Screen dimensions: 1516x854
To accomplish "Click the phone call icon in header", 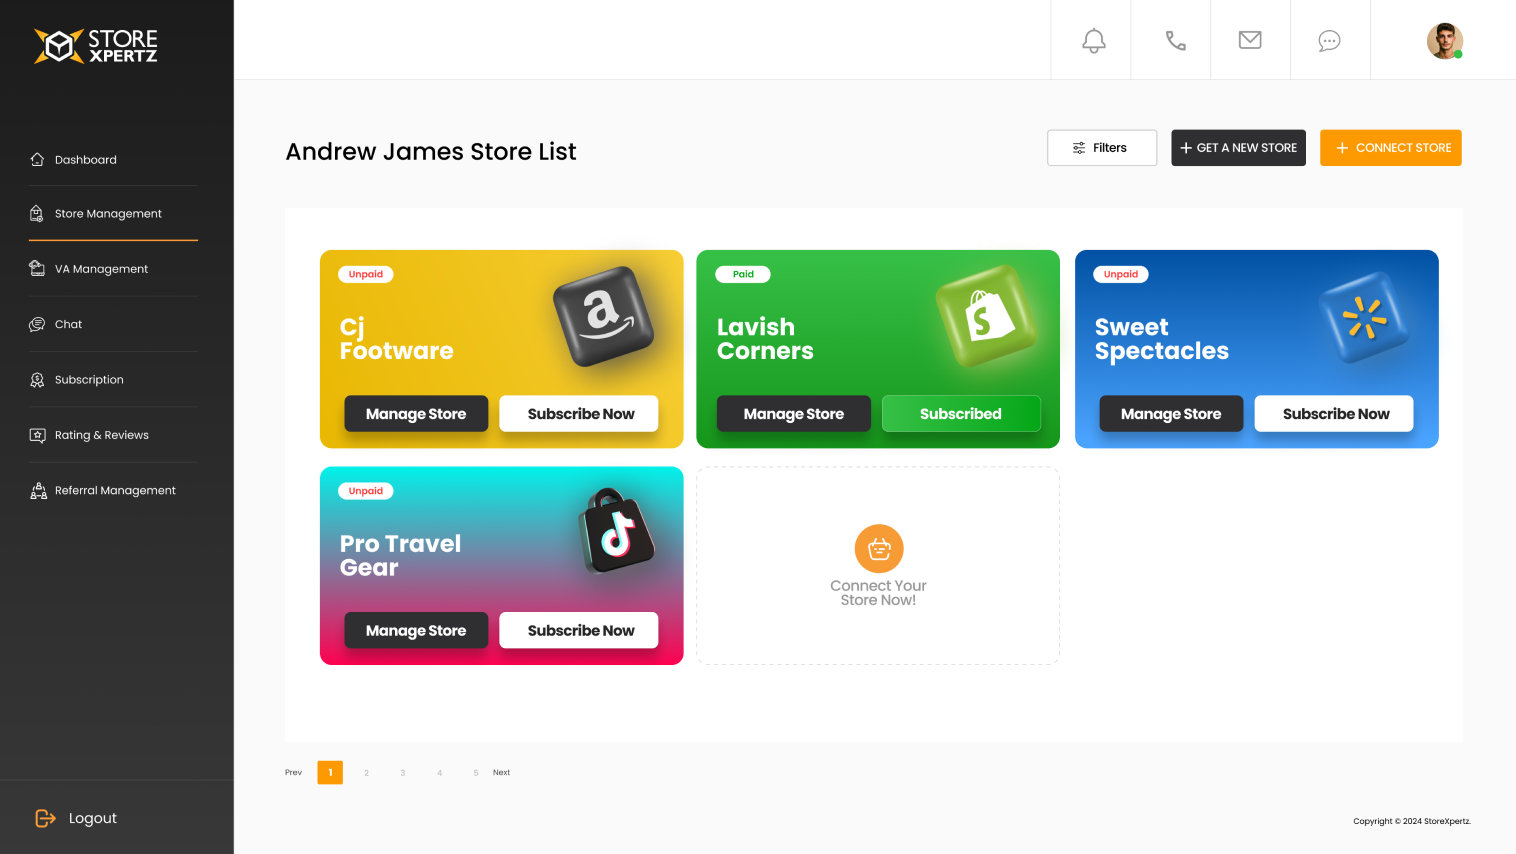I will click(x=1176, y=41).
